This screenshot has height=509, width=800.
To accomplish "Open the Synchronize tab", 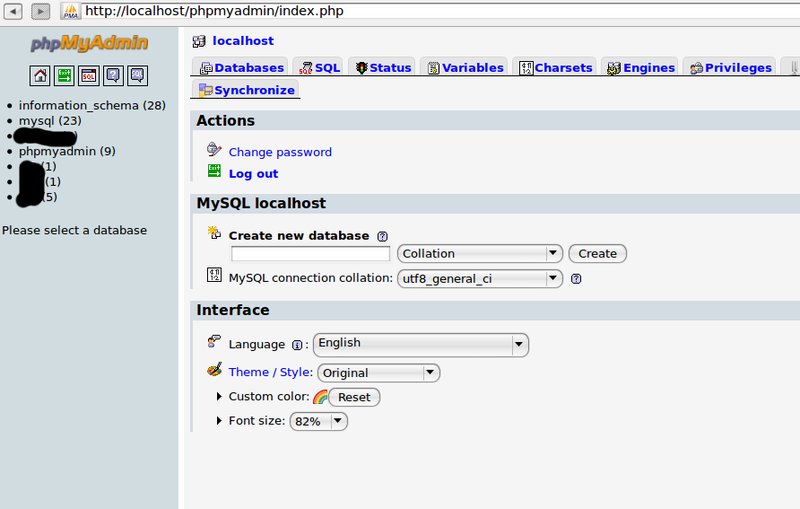I will click(247, 90).
